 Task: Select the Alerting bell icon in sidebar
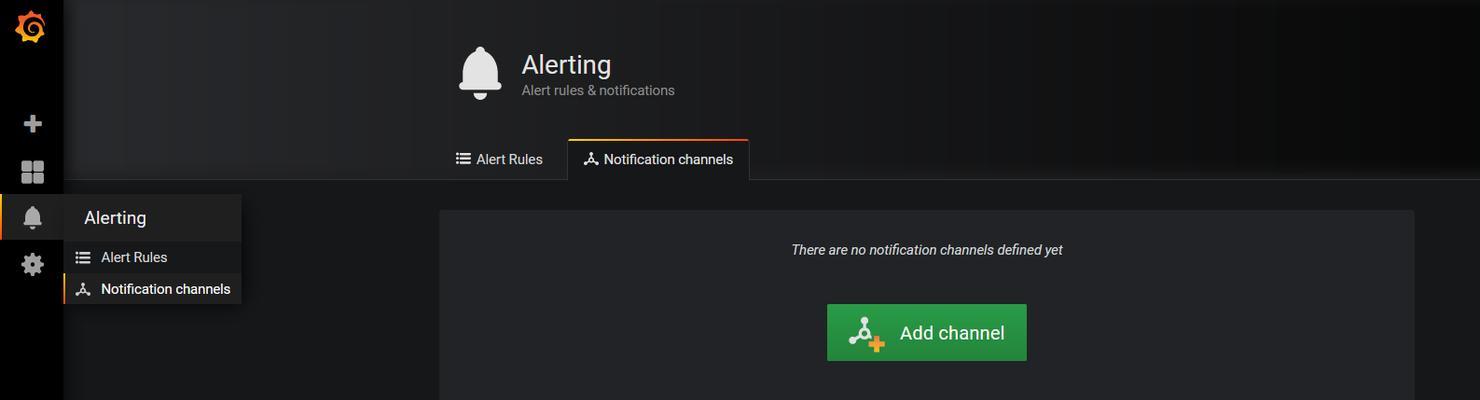point(32,217)
